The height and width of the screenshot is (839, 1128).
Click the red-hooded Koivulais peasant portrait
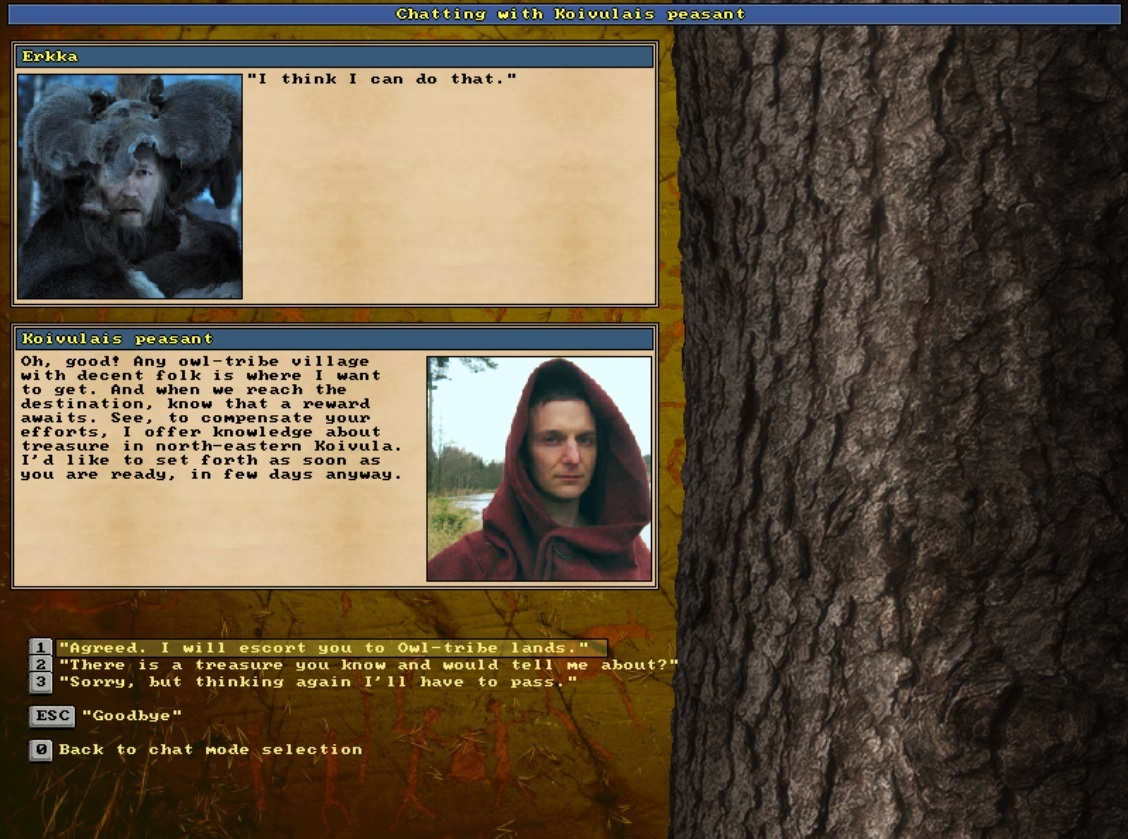pyautogui.click(x=540, y=468)
